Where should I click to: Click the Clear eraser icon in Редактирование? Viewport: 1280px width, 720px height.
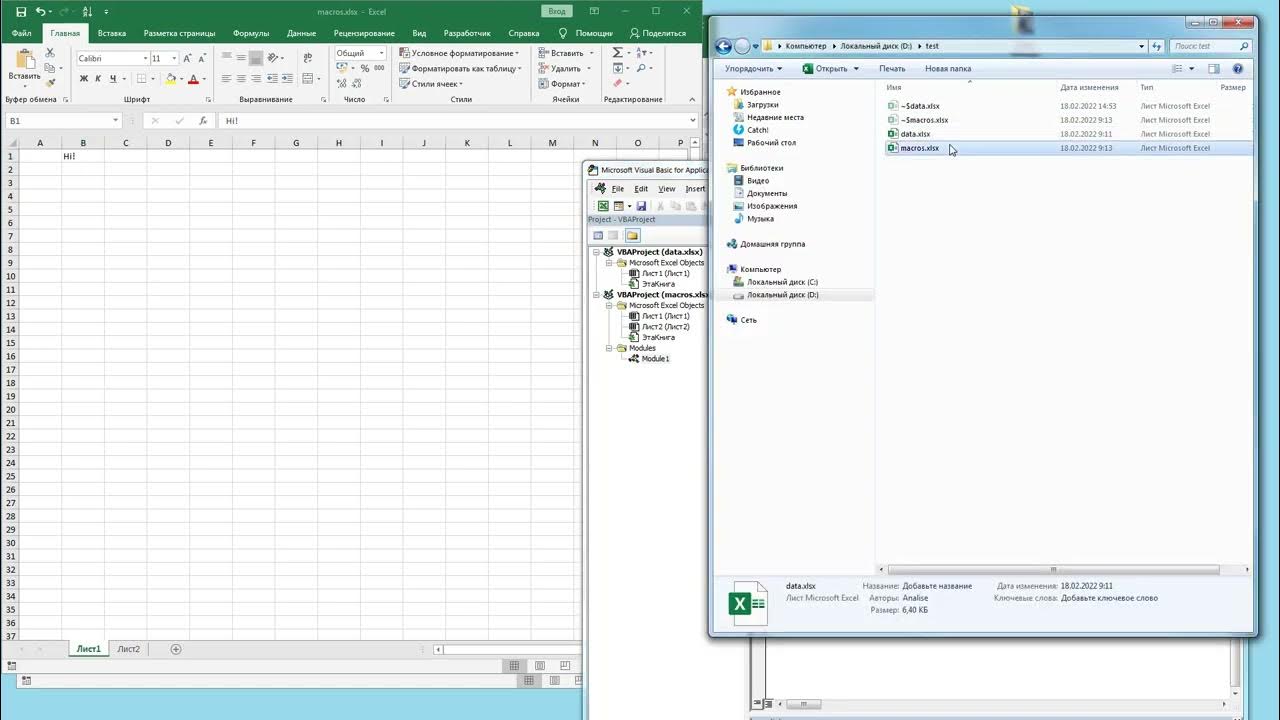coord(617,83)
